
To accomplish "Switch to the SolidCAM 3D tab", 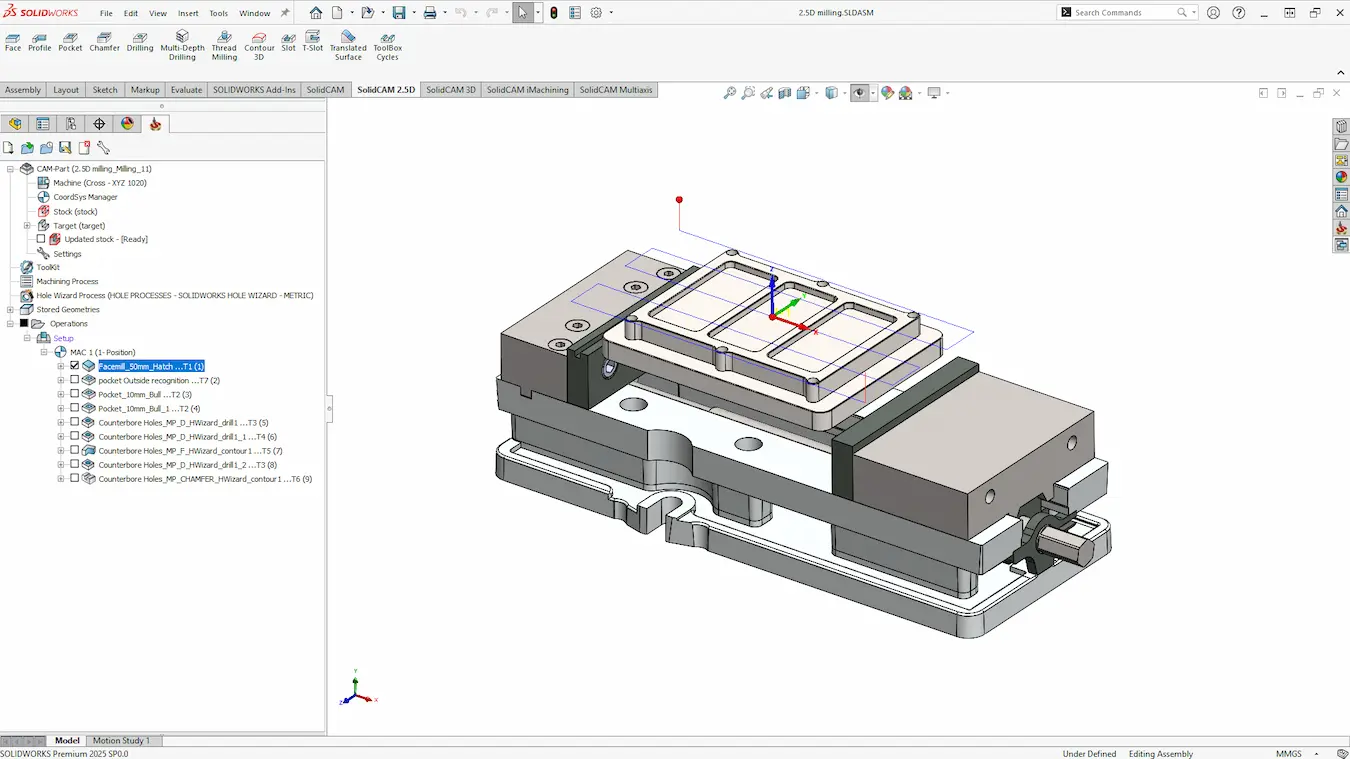I will 451,90.
